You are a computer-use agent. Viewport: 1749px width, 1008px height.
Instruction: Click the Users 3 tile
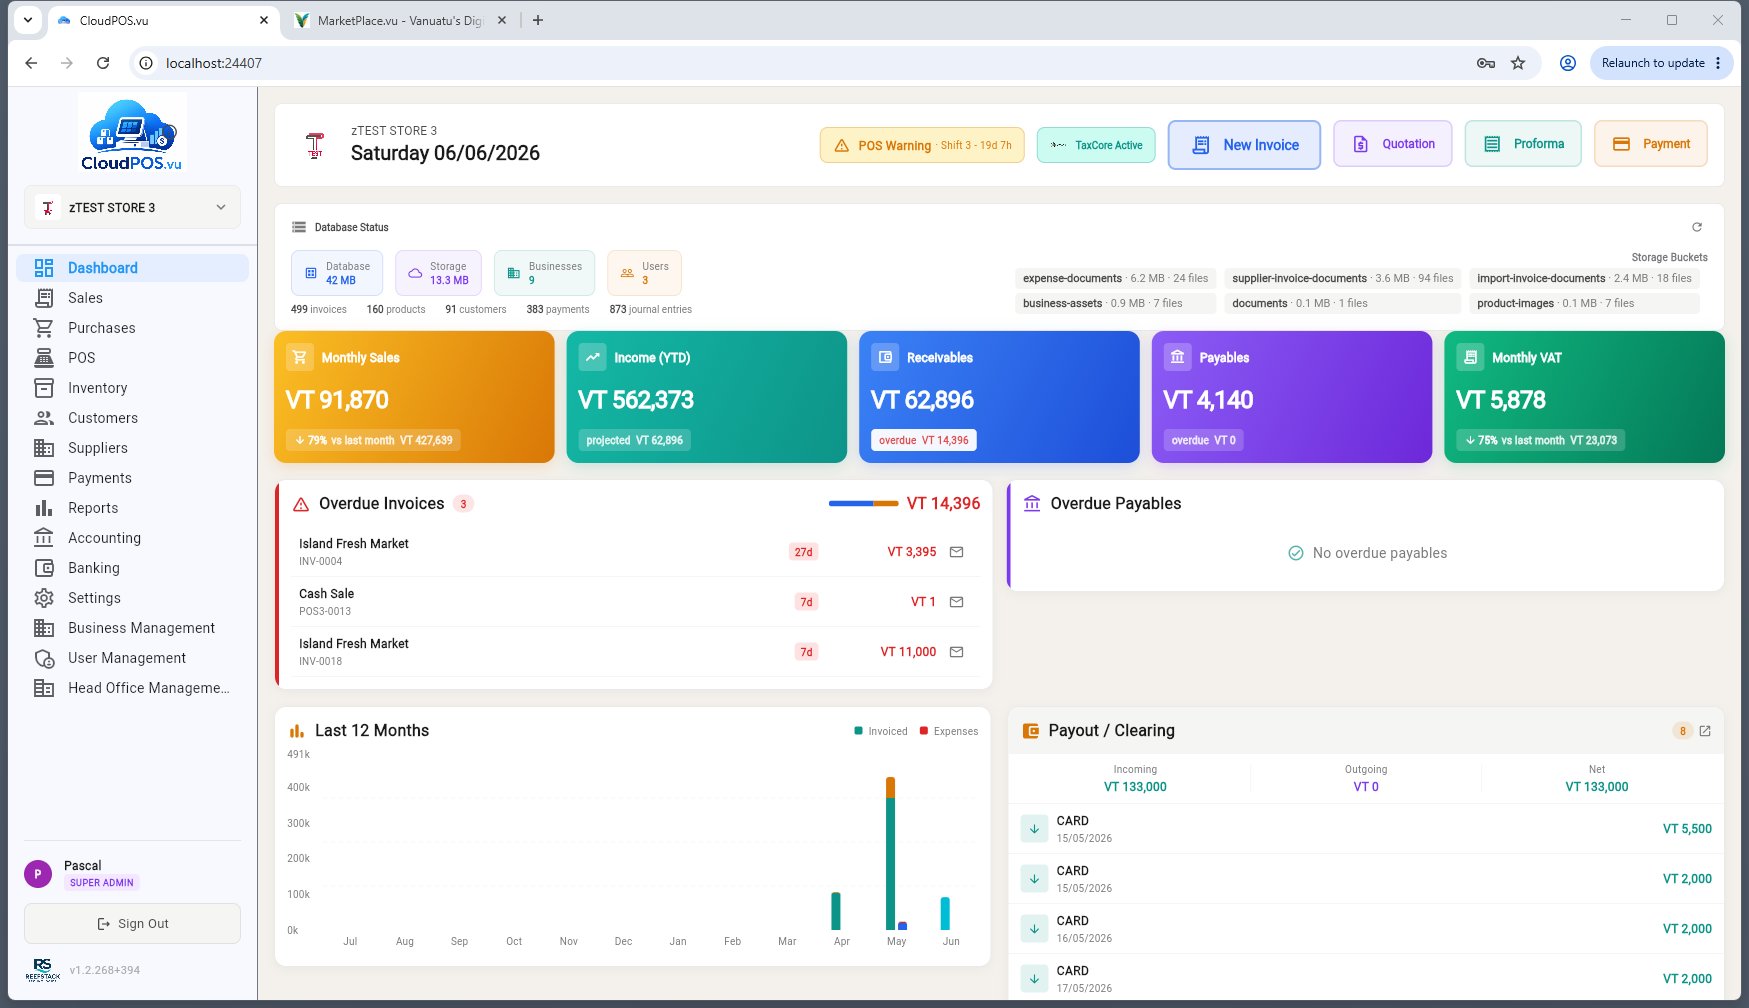coord(644,273)
